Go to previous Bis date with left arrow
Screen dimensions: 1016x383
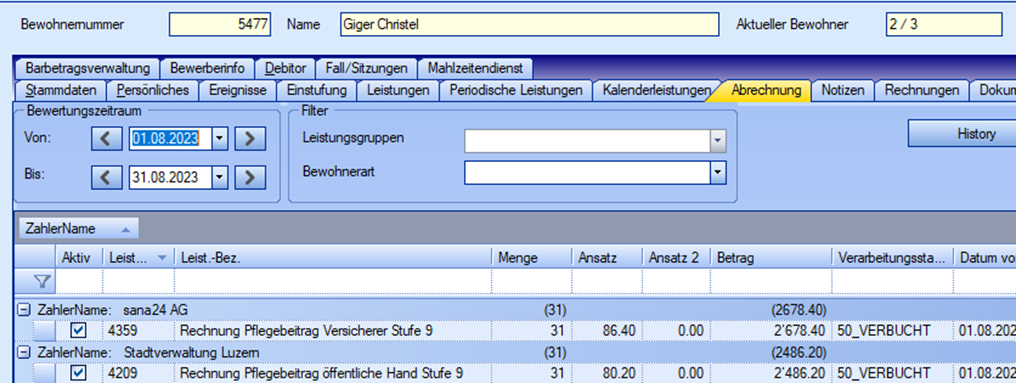pos(106,177)
